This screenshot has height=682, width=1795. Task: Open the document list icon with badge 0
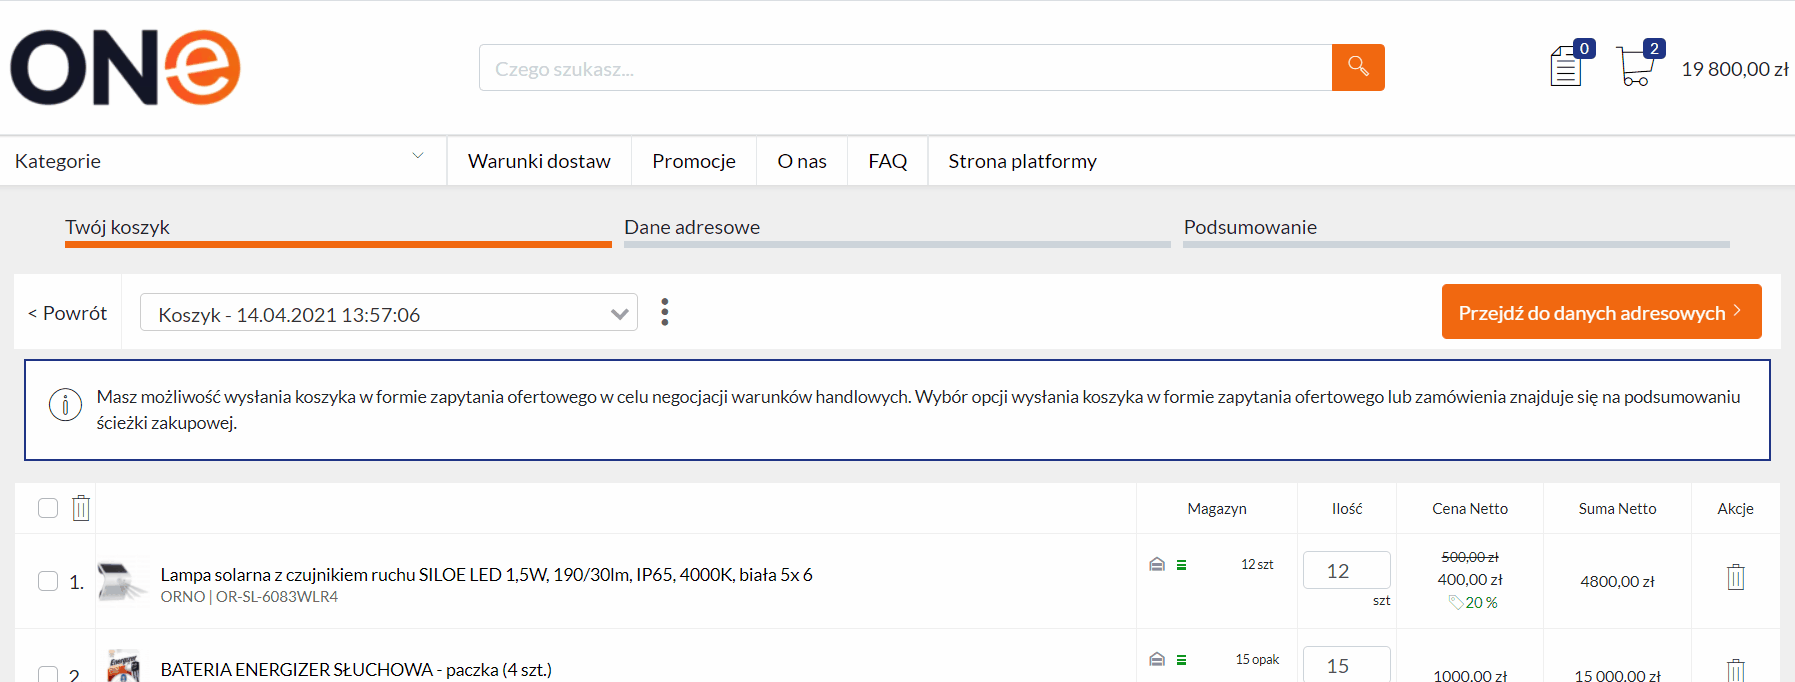[x=1566, y=67]
